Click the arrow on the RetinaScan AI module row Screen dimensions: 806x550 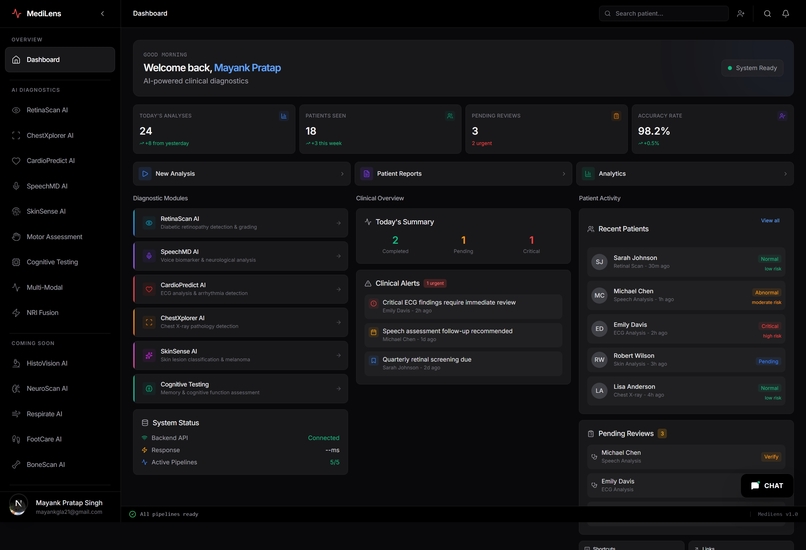(x=339, y=223)
